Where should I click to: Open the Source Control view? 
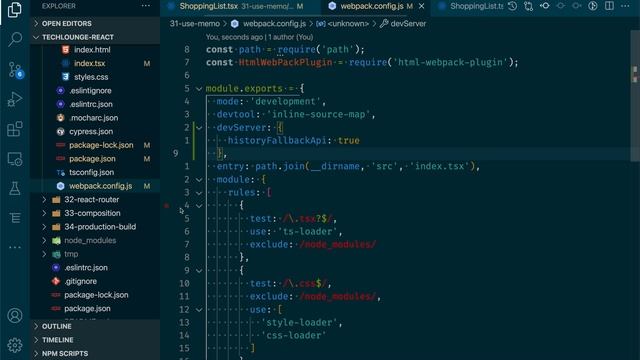point(16,70)
